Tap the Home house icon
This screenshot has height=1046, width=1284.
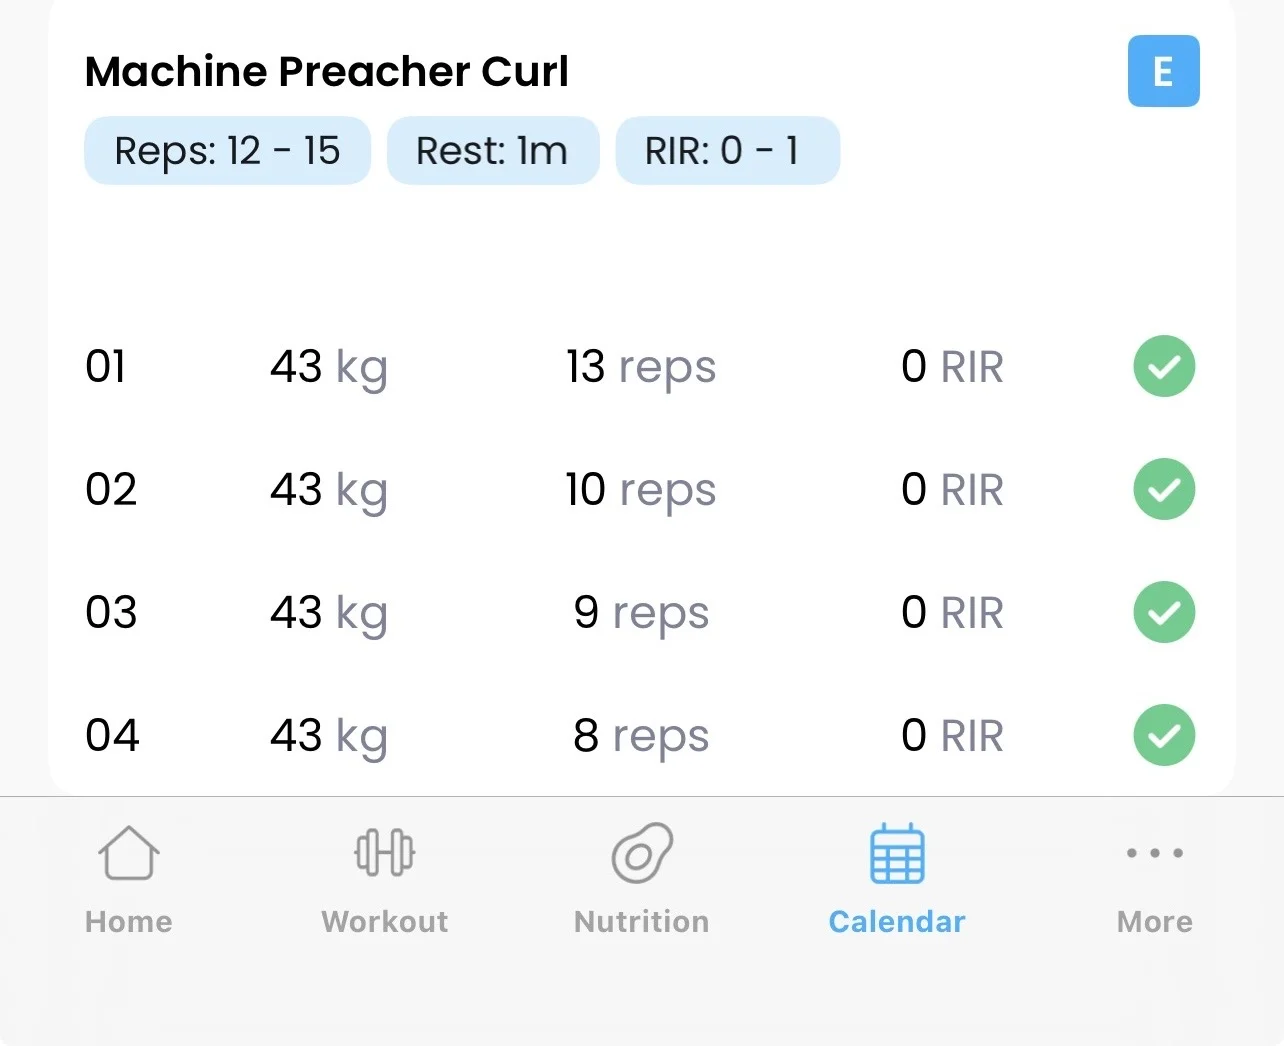tap(128, 853)
